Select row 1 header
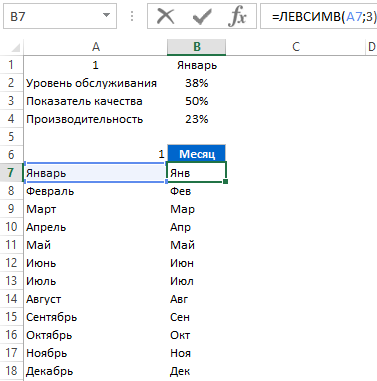Screen dimensions: 377x381 [11, 65]
